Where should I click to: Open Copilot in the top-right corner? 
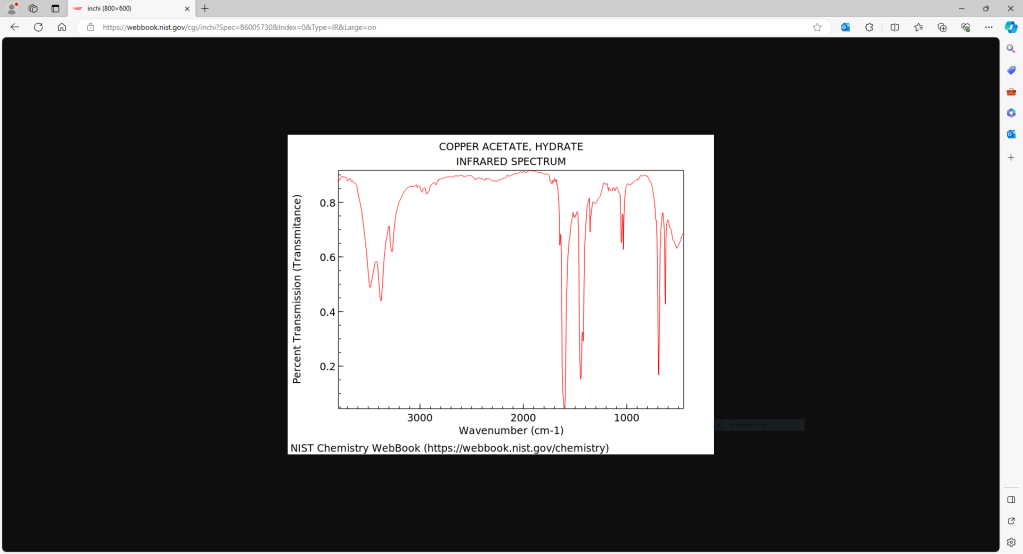[x=1011, y=27]
